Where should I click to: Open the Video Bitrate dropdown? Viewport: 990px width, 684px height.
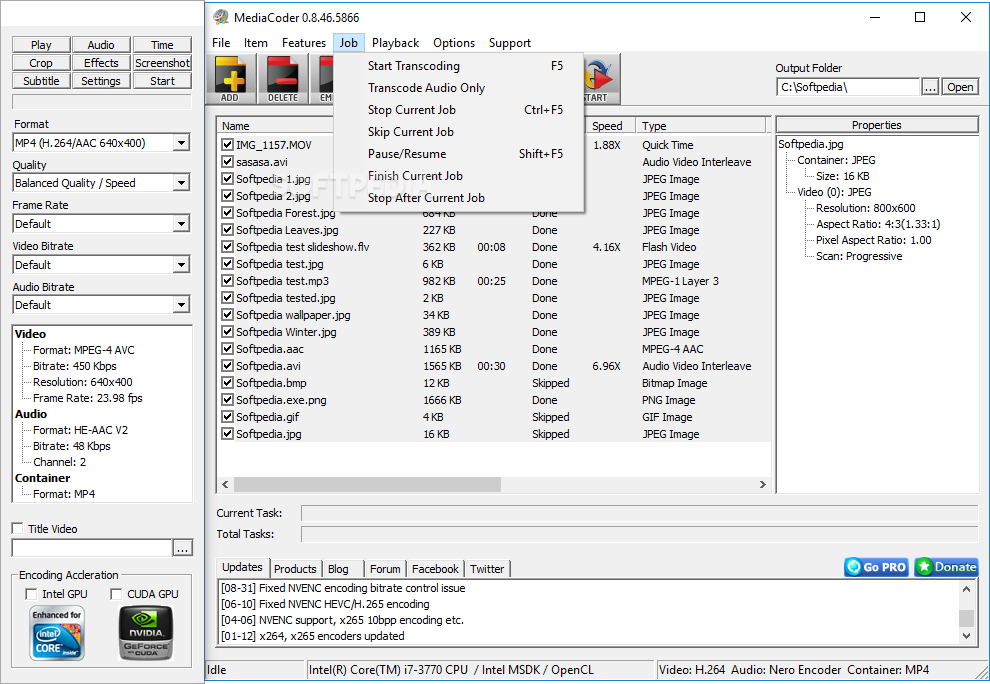tap(181, 265)
